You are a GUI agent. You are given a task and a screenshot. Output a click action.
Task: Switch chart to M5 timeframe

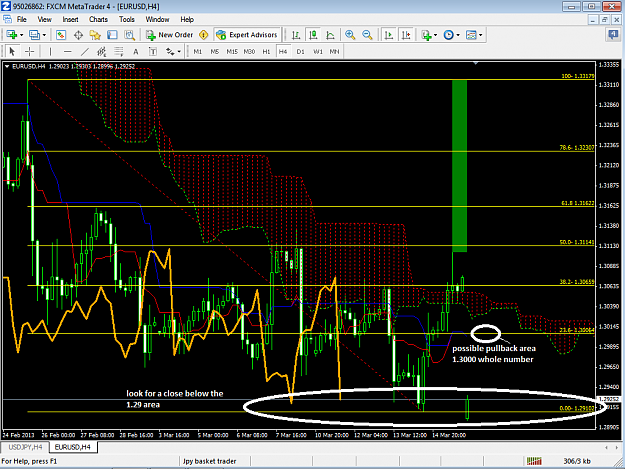[215, 51]
